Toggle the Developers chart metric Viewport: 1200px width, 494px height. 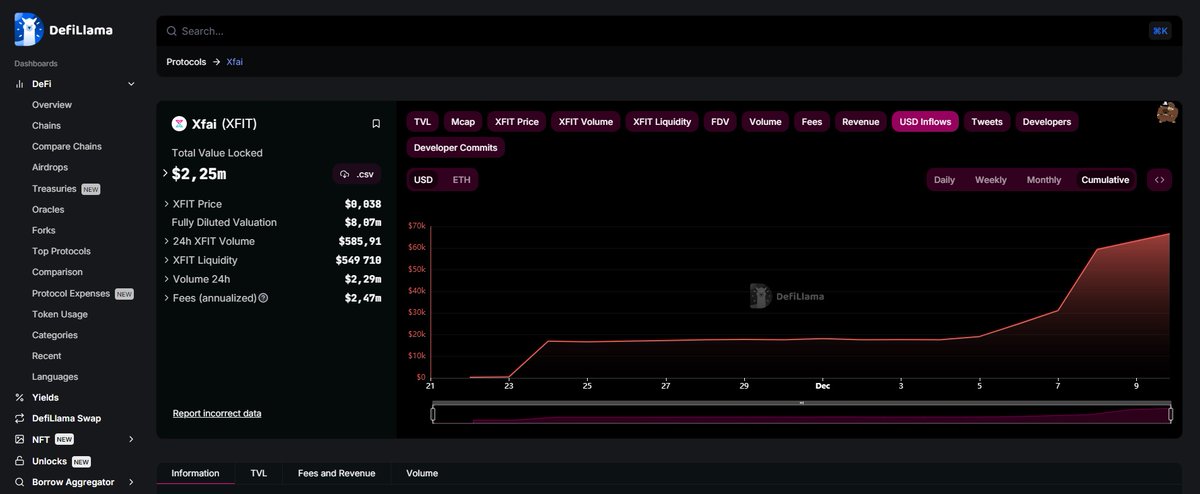[1047, 122]
